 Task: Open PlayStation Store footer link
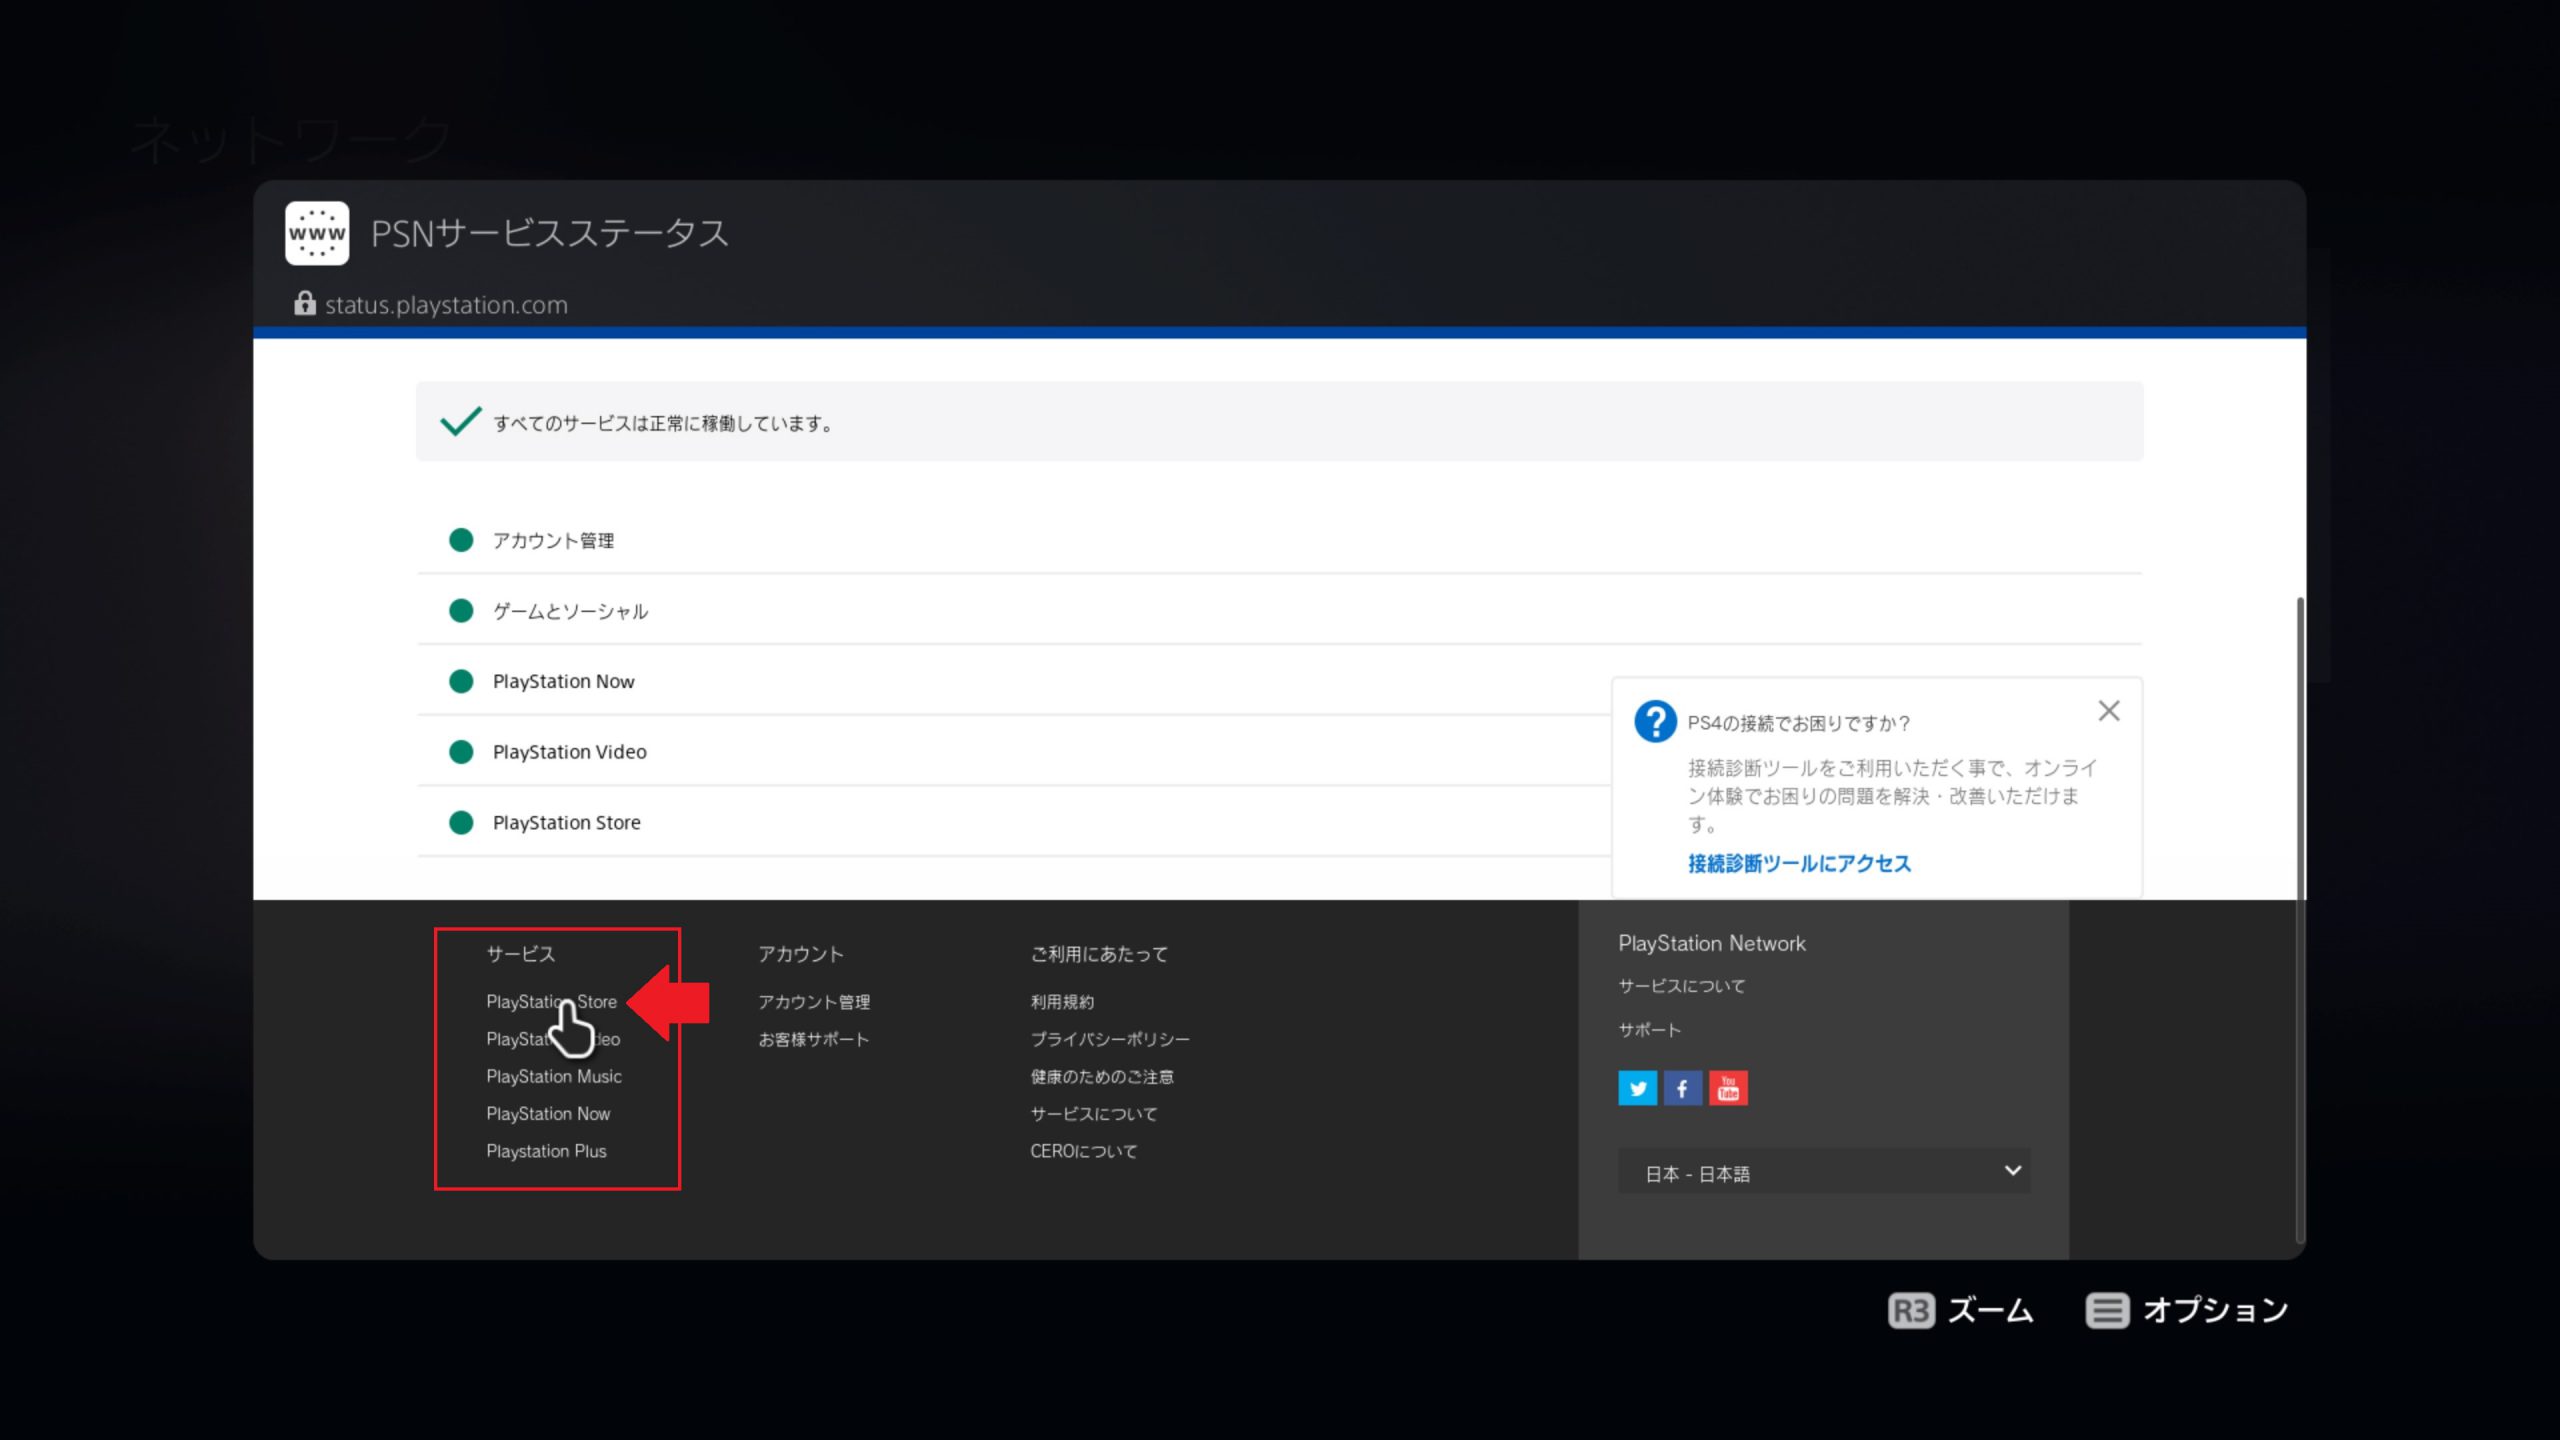[x=551, y=1001]
